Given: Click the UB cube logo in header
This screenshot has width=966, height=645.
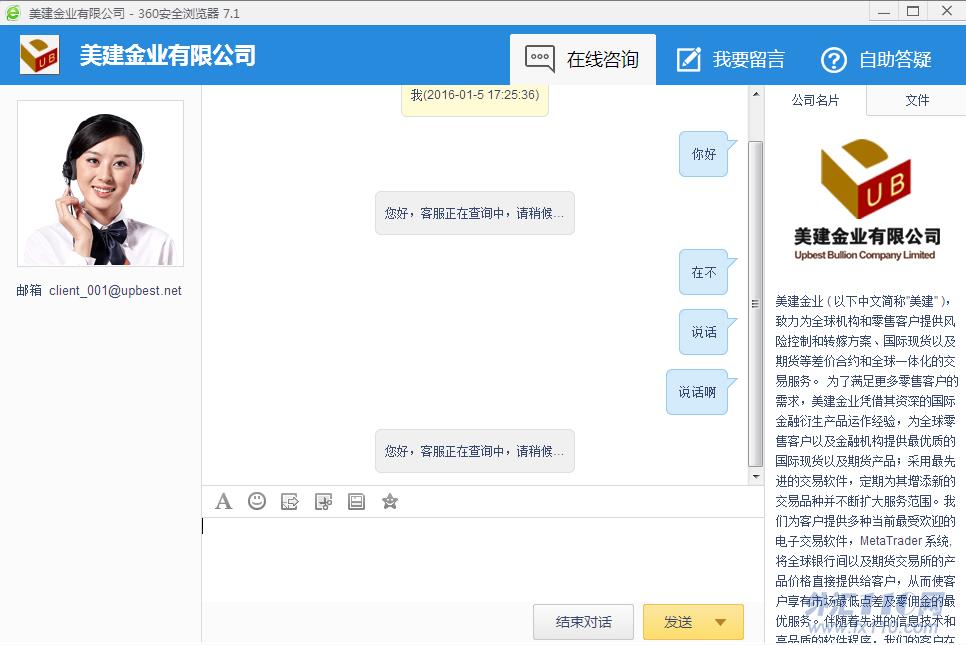Looking at the screenshot, I should pos(39,55).
